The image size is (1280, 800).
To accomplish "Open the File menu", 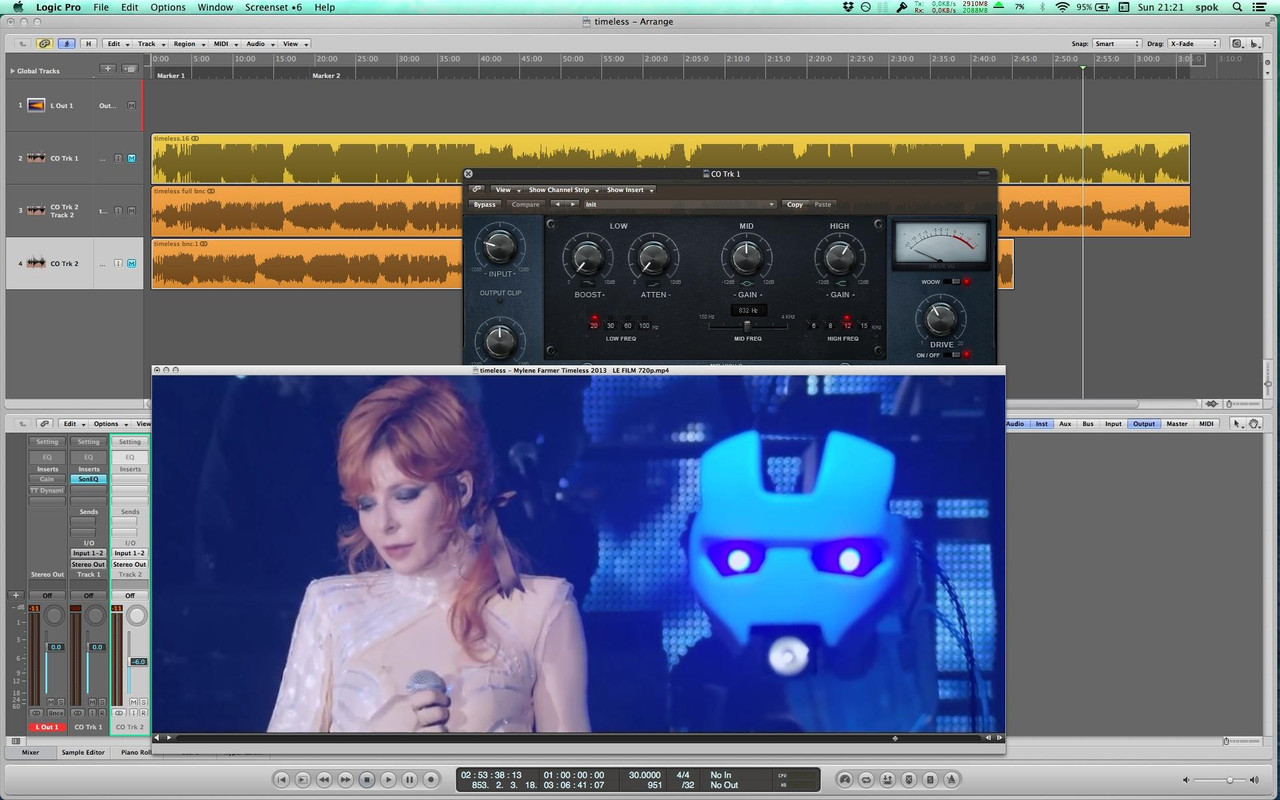I will pyautogui.click(x=101, y=7).
